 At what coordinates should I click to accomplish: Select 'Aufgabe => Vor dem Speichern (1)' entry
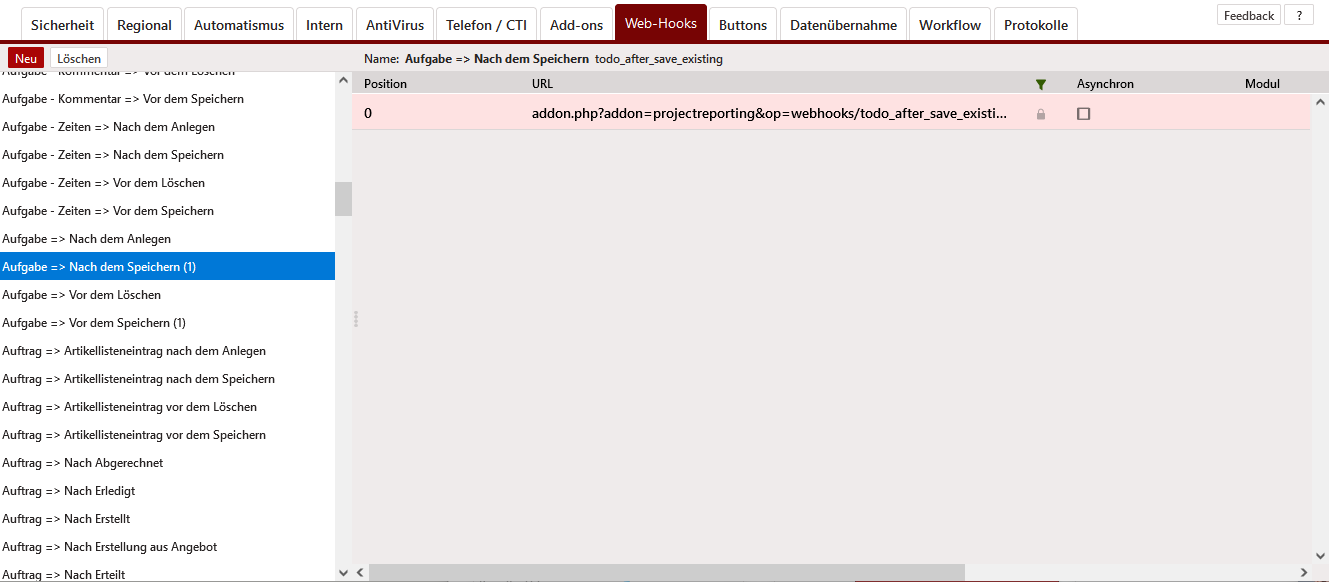[x=94, y=323]
